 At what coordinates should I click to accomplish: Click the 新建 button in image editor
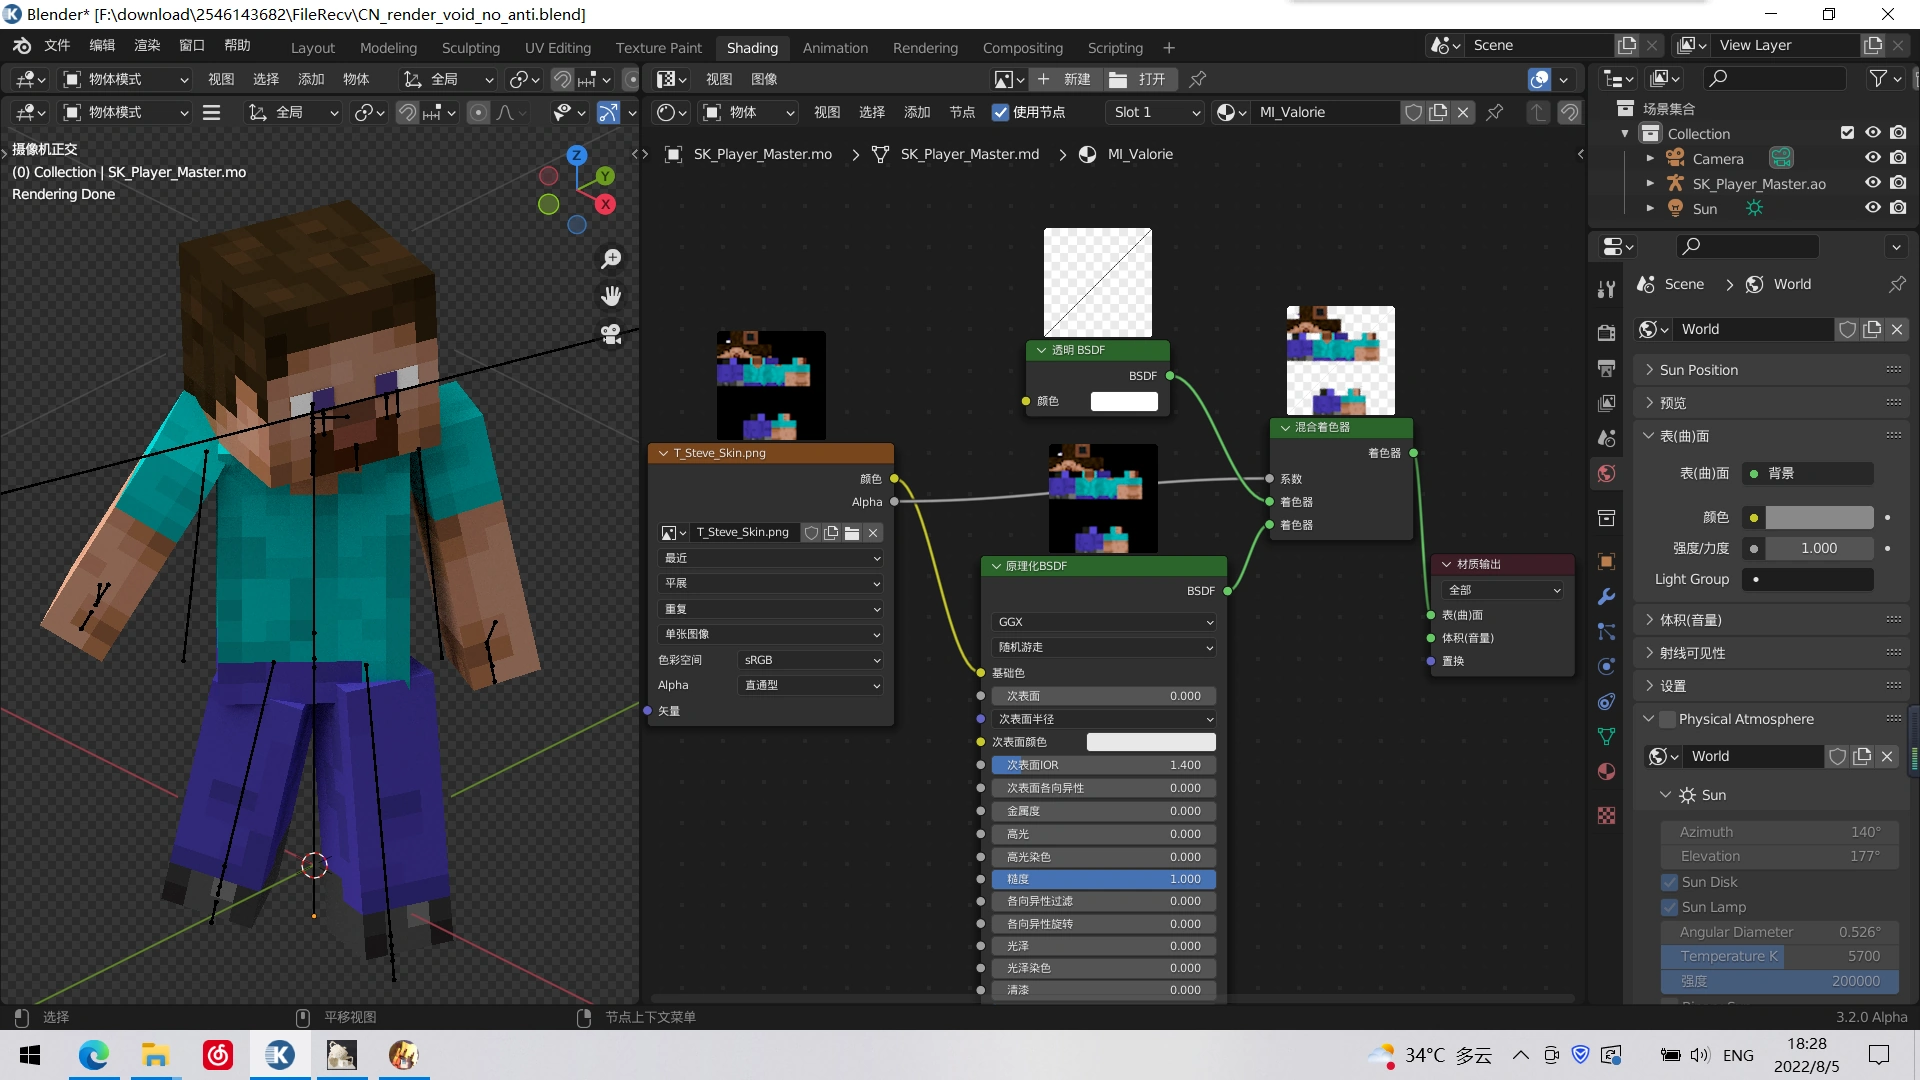[1066, 79]
